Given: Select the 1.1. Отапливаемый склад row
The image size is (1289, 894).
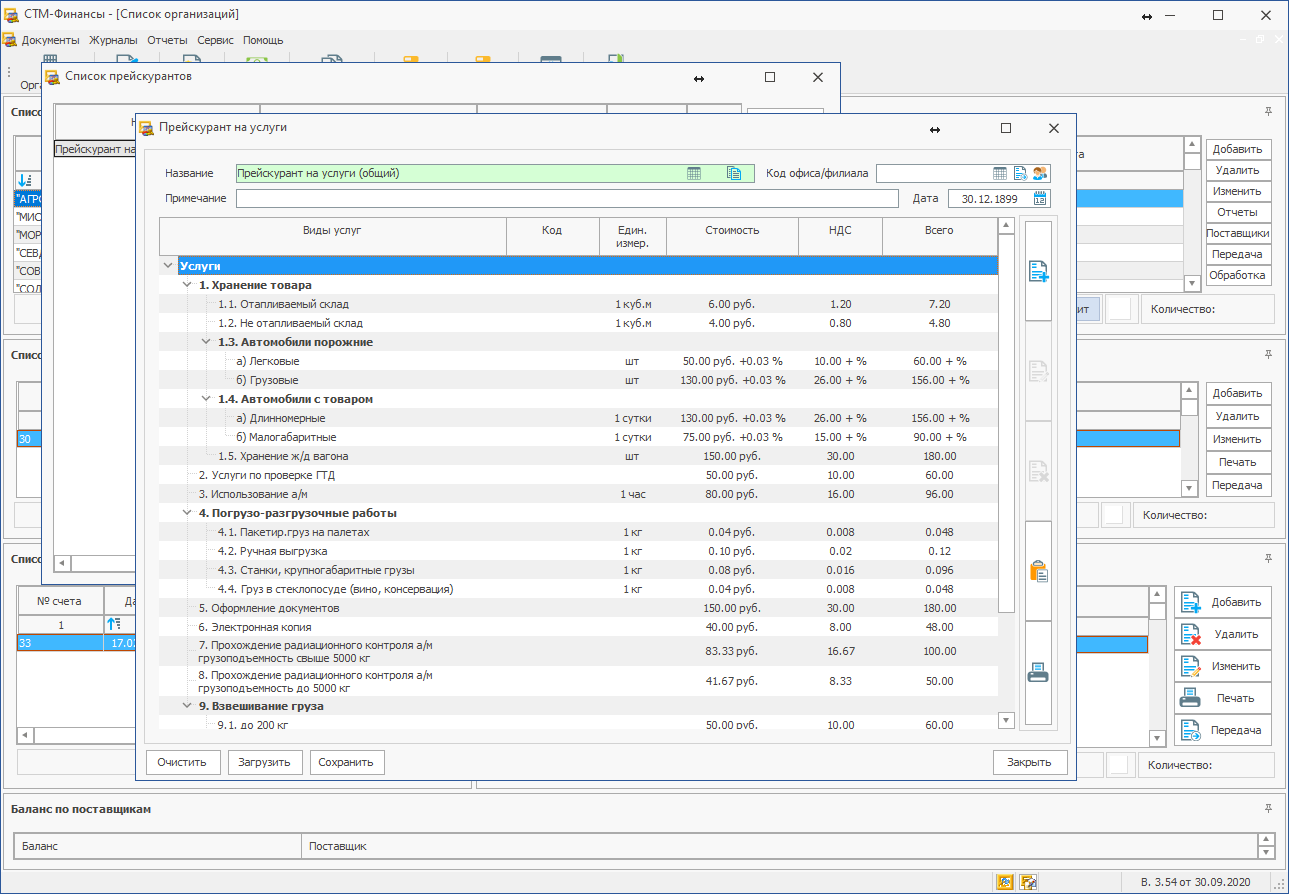Looking at the screenshot, I should click(578, 304).
